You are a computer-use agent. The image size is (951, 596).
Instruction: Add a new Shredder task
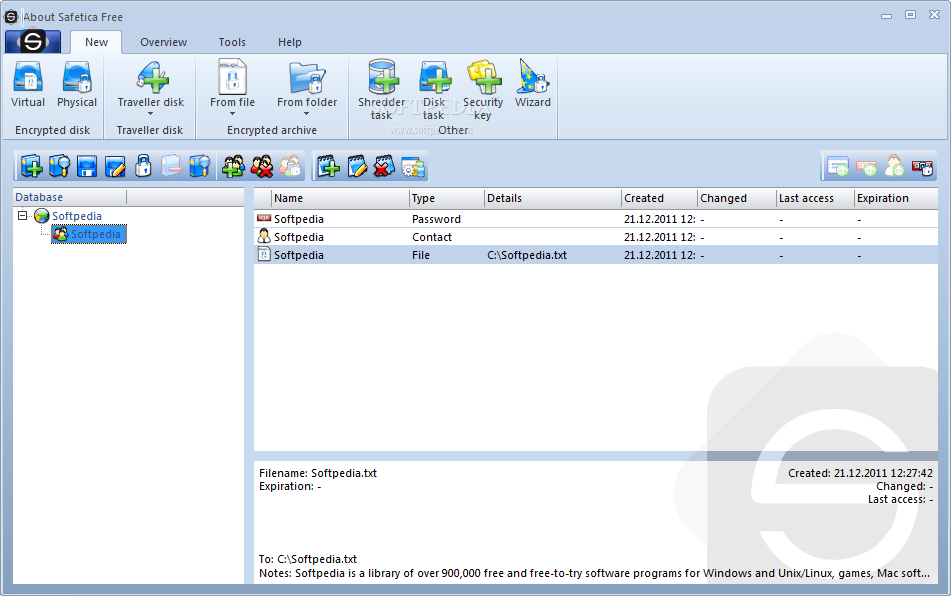[x=381, y=90]
